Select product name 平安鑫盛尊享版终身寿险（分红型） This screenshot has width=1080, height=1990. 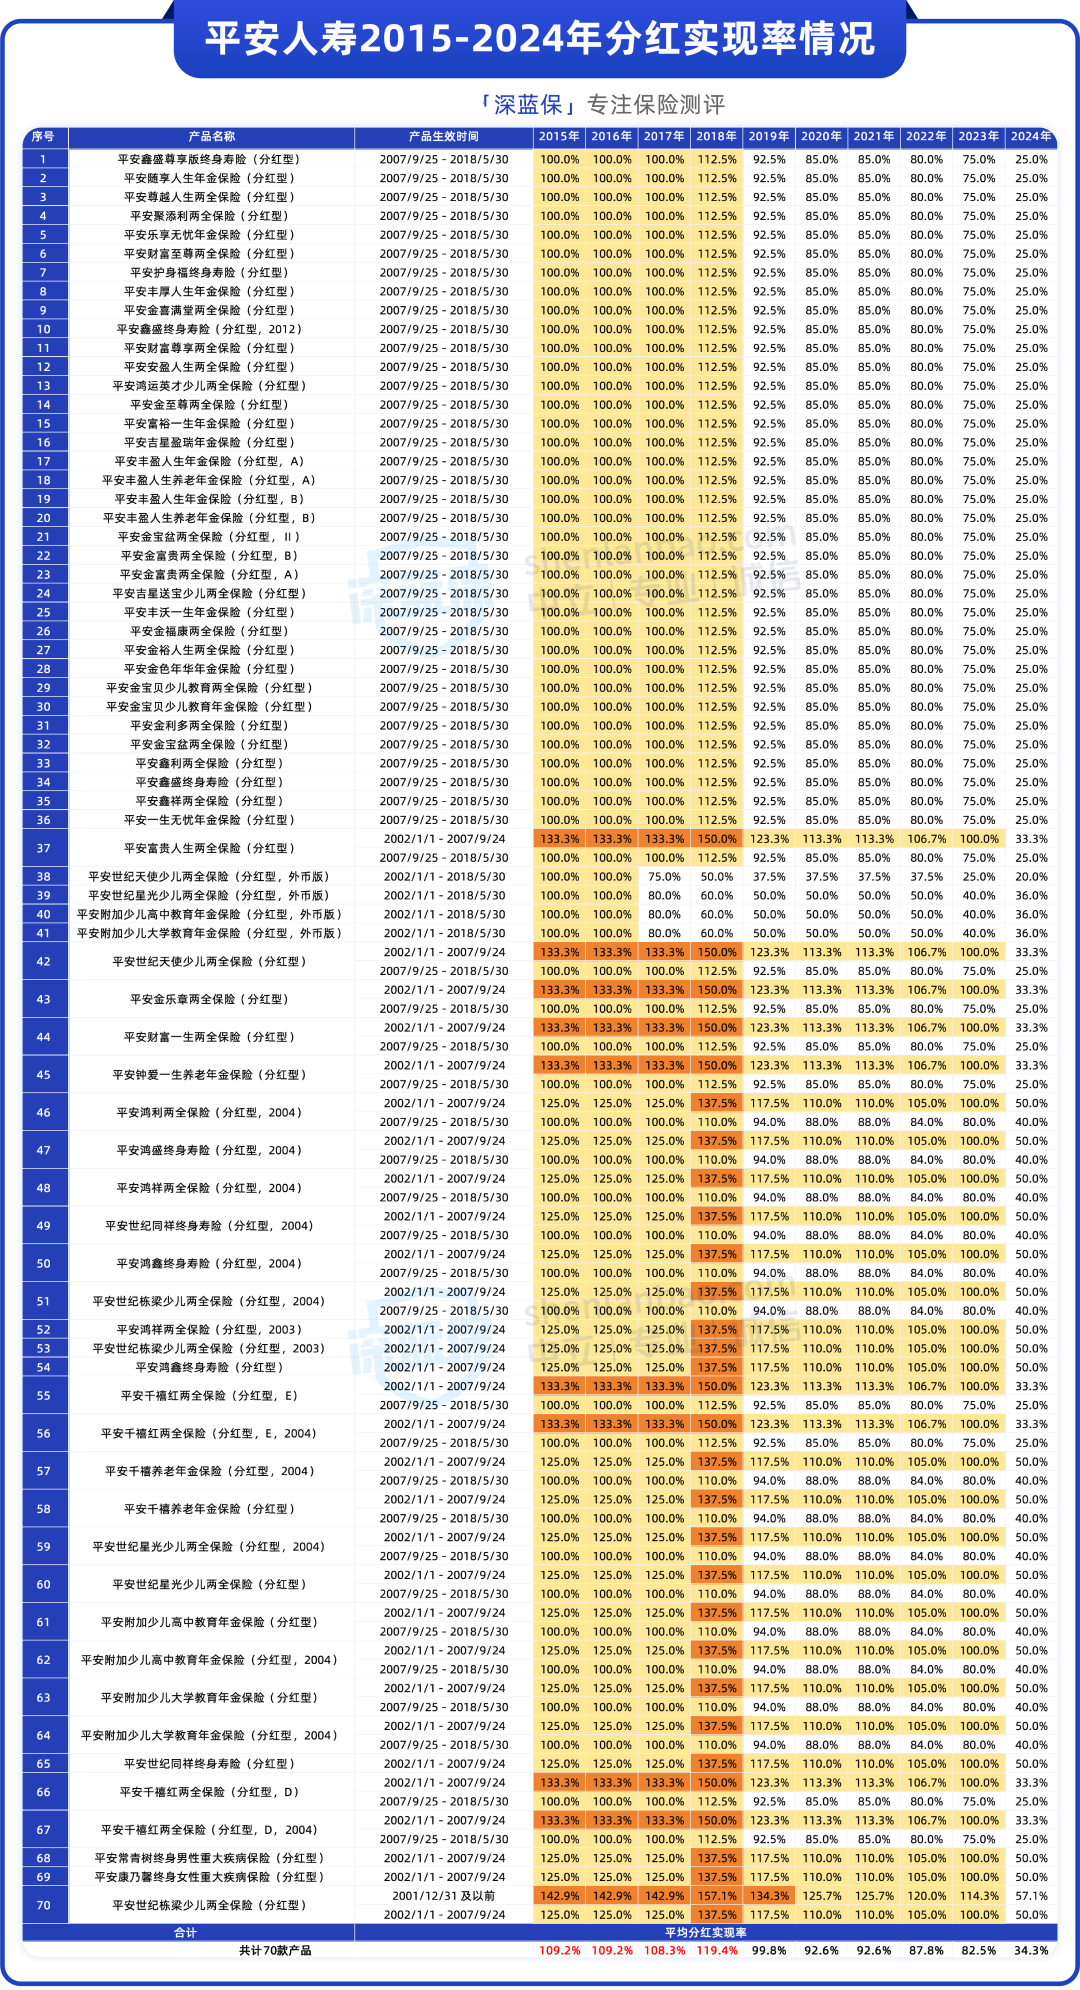(x=210, y=159)
